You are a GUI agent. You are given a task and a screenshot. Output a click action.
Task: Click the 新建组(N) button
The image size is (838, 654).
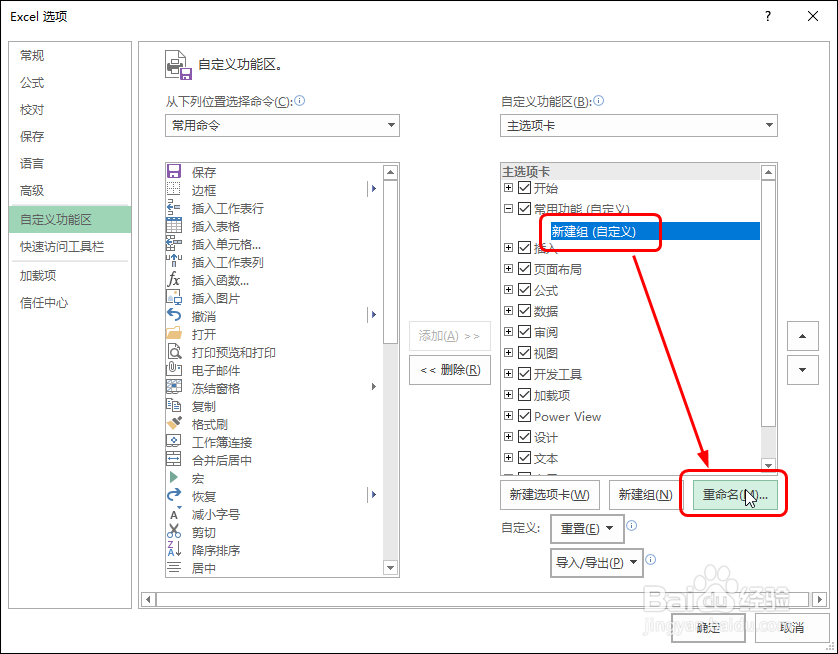coord(646,495)
